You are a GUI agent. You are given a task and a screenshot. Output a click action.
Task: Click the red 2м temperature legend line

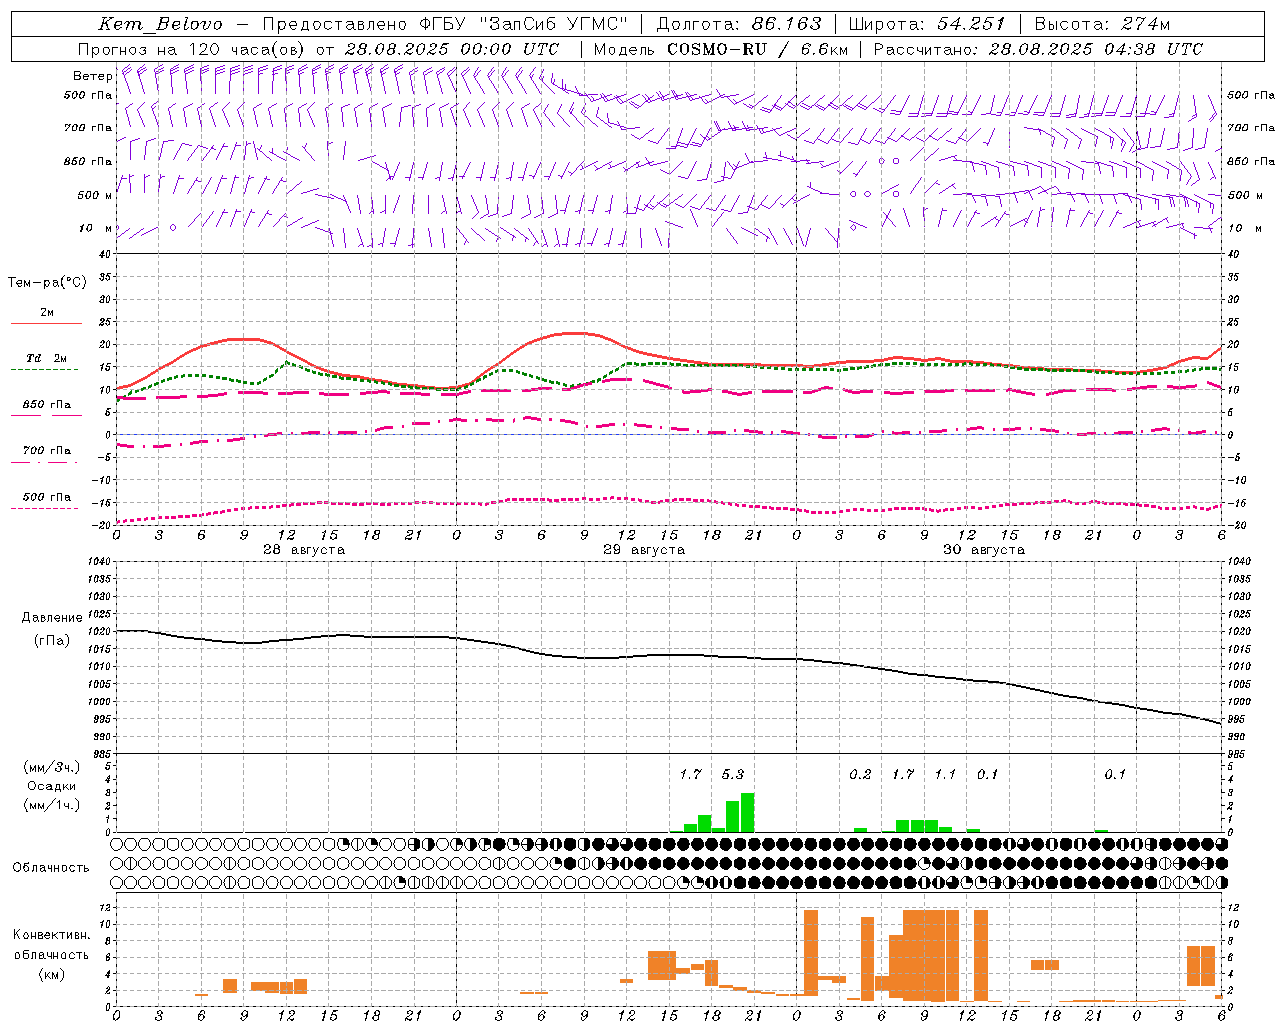point(46,323)
